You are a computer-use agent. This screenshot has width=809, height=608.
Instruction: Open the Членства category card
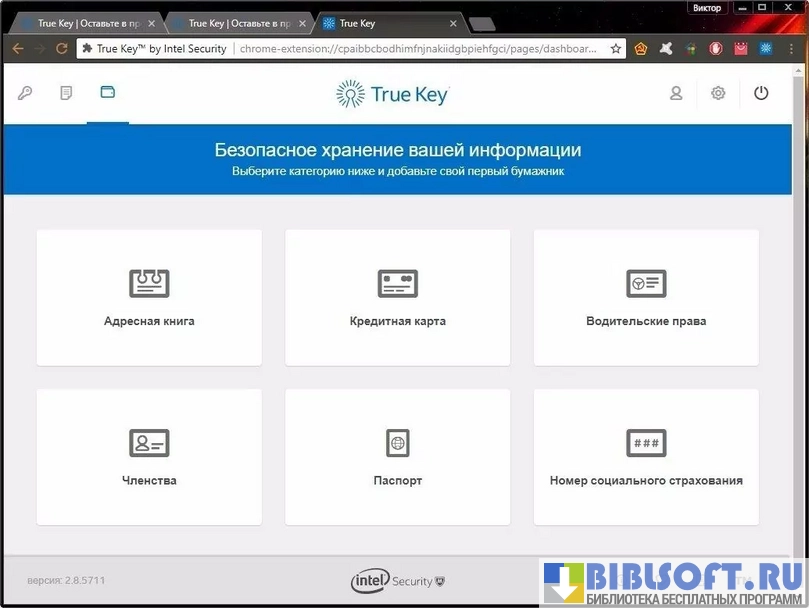pos(149,456)
